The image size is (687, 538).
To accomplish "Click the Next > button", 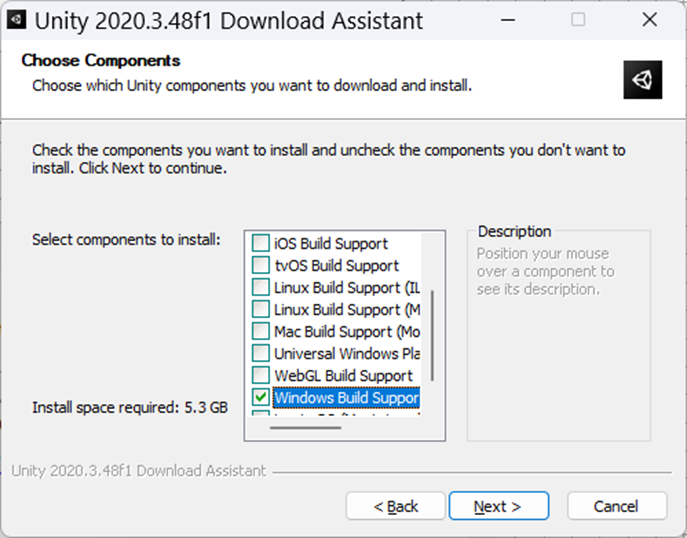I will point(499,506).
